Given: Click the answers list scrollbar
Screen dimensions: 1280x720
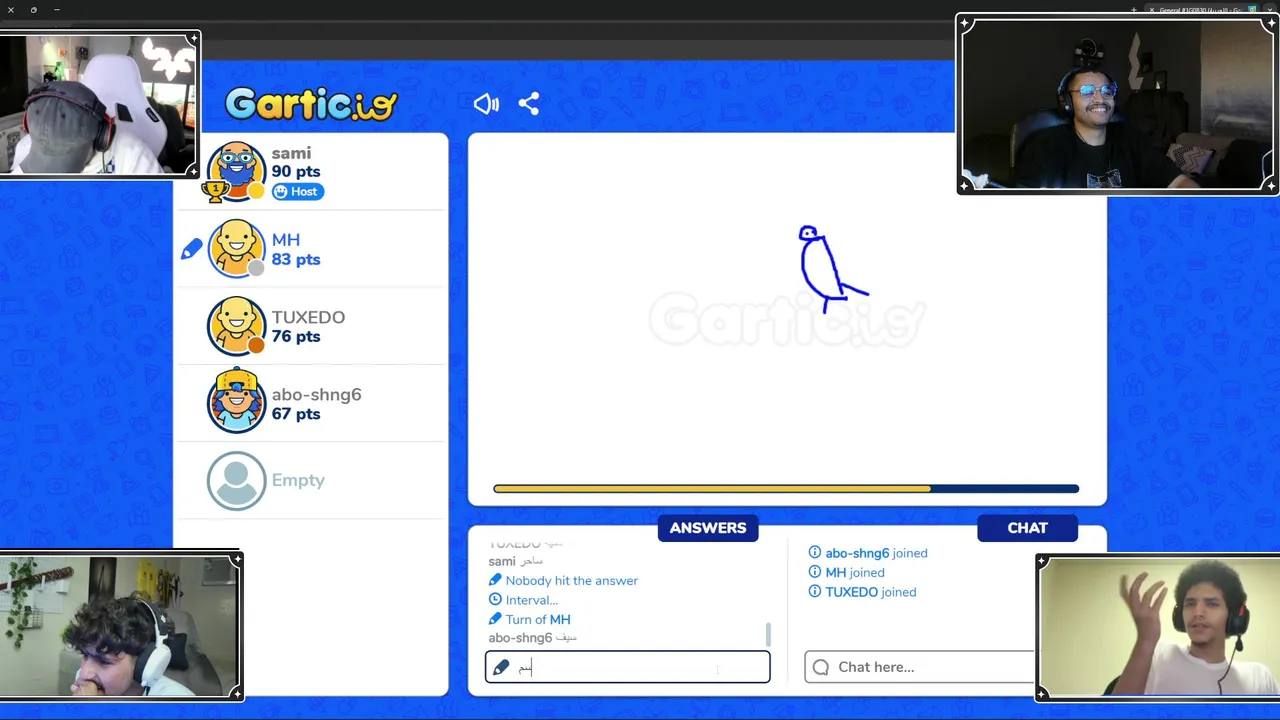Looking at the screenshot, I should coord(768,634).
